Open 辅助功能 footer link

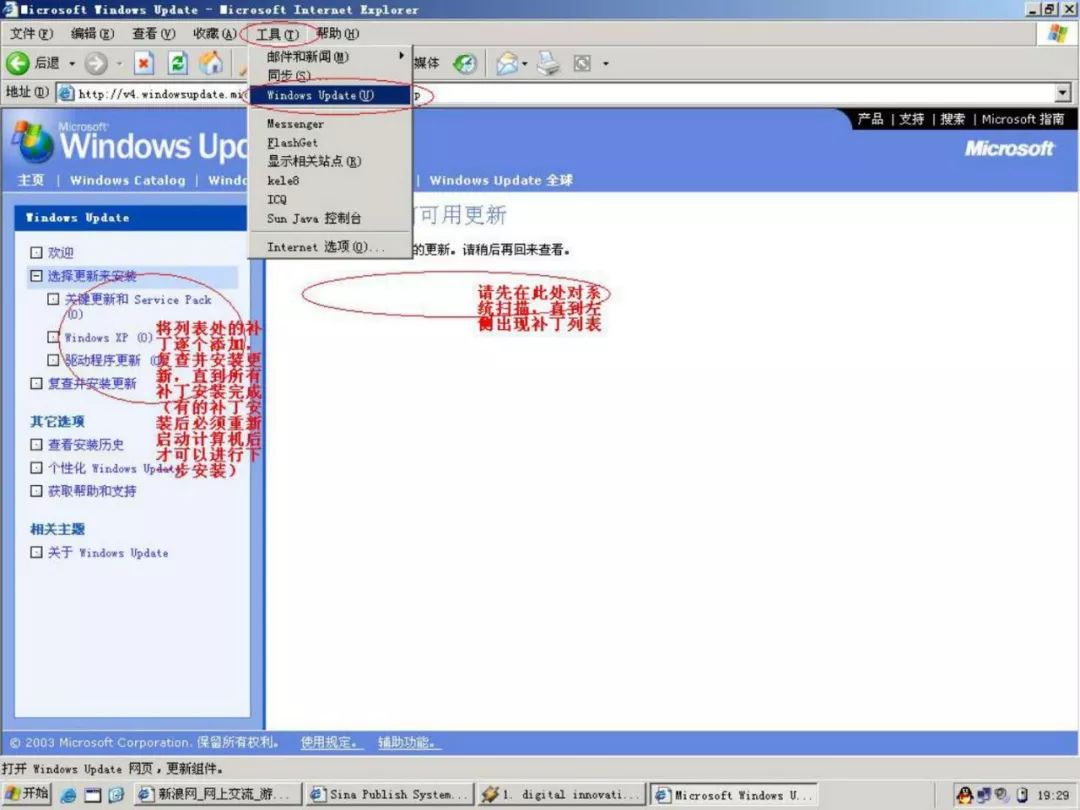[x=409, y=742]
